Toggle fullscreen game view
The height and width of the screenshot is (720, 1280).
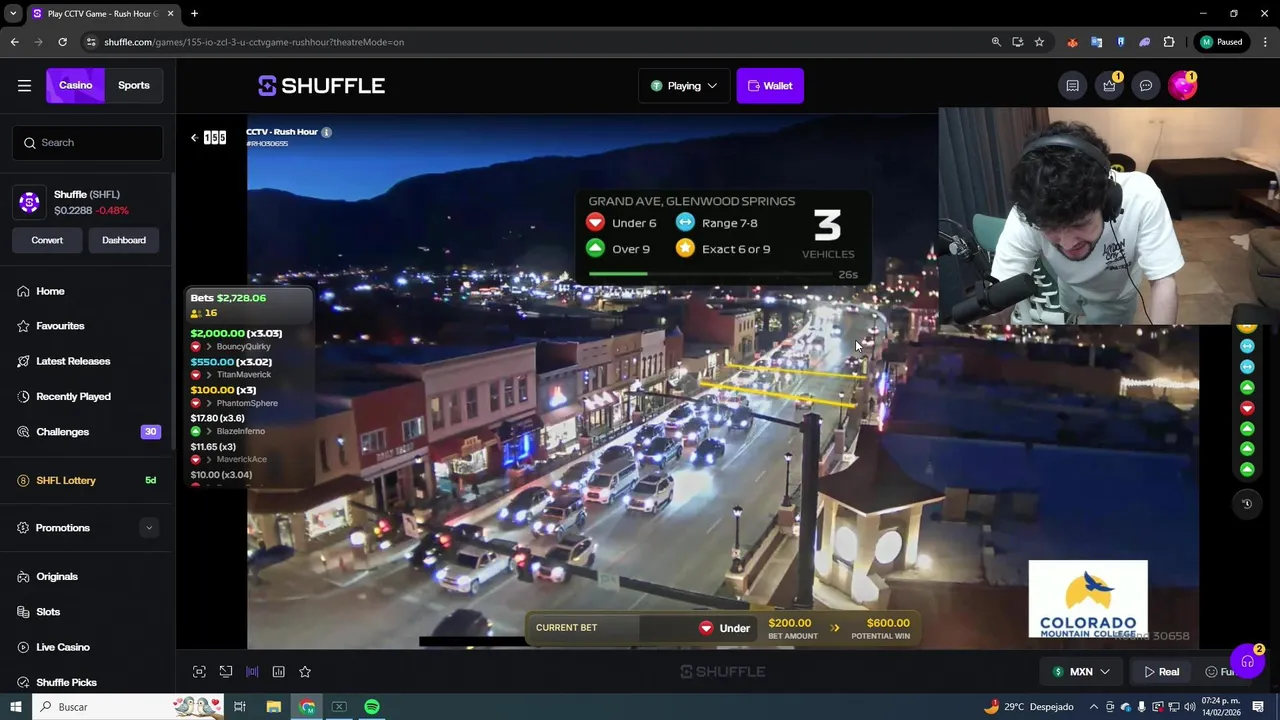[199, 672]
